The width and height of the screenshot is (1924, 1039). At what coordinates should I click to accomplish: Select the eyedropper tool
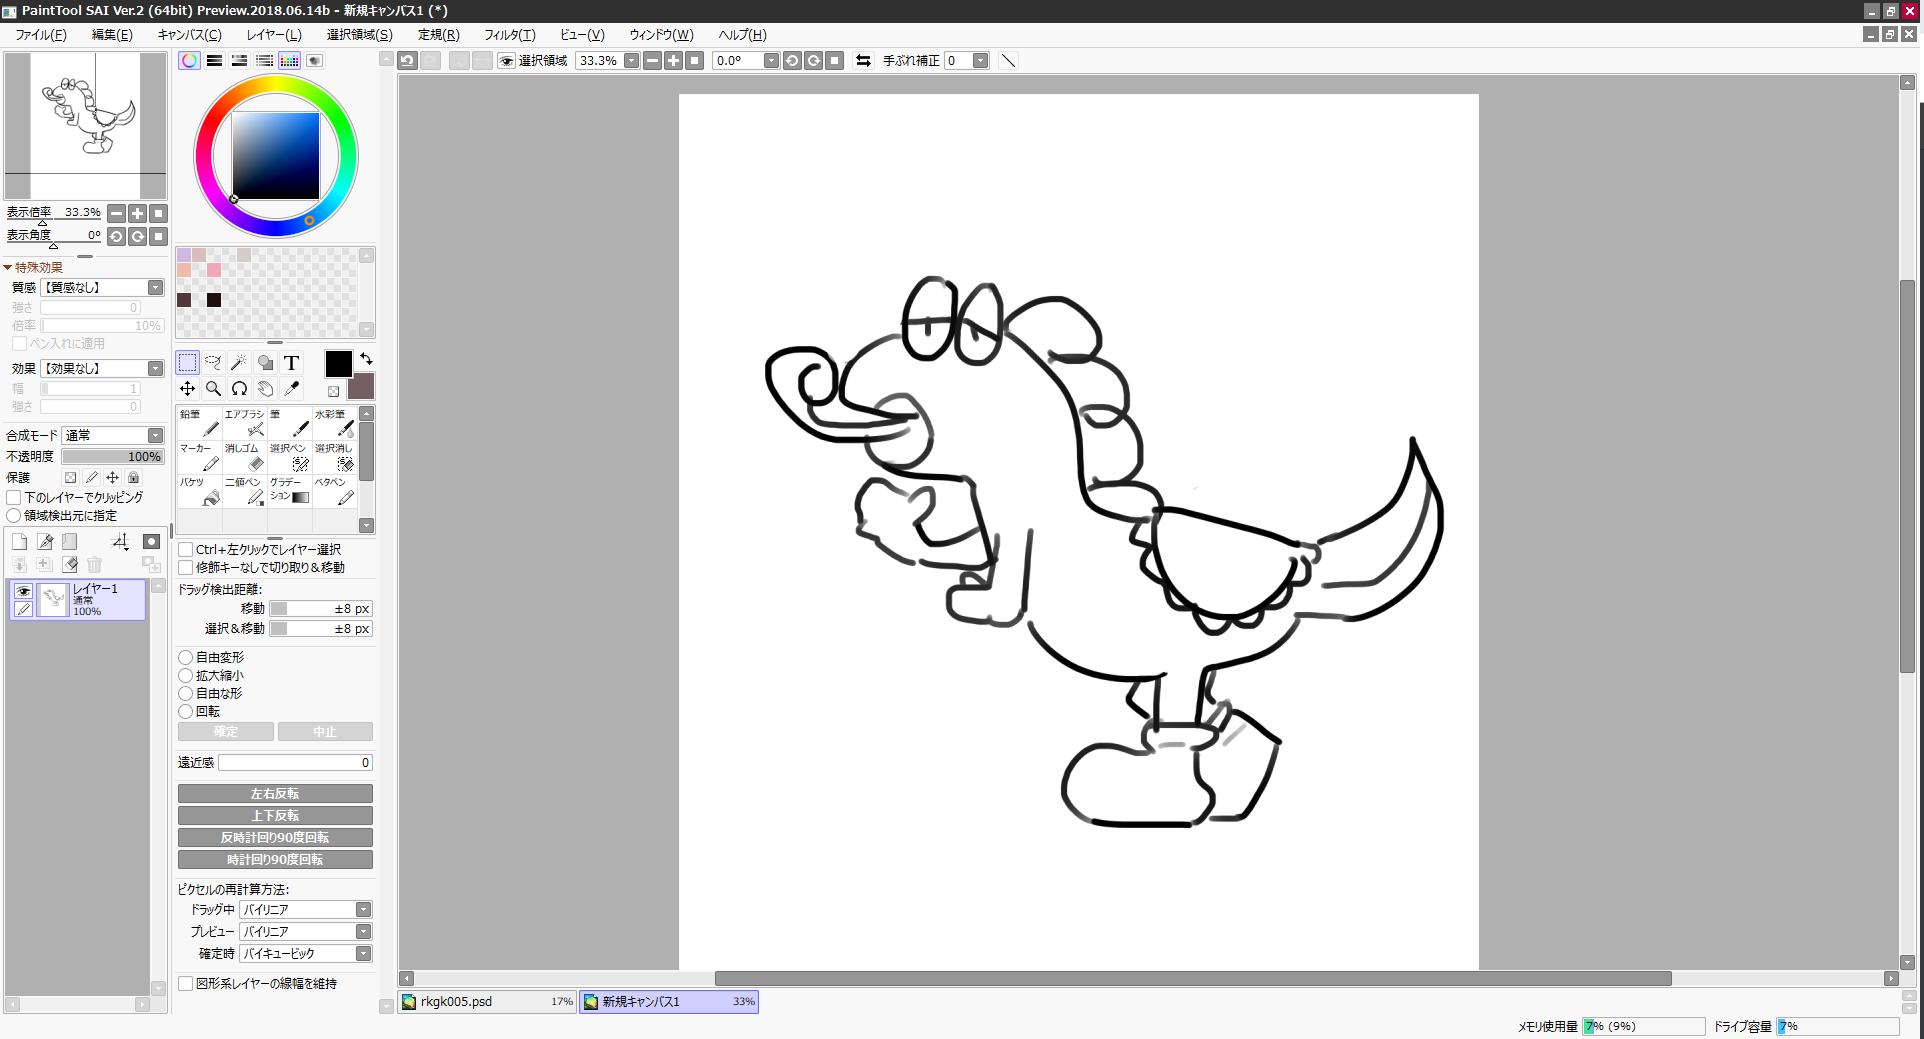point(291,388)
